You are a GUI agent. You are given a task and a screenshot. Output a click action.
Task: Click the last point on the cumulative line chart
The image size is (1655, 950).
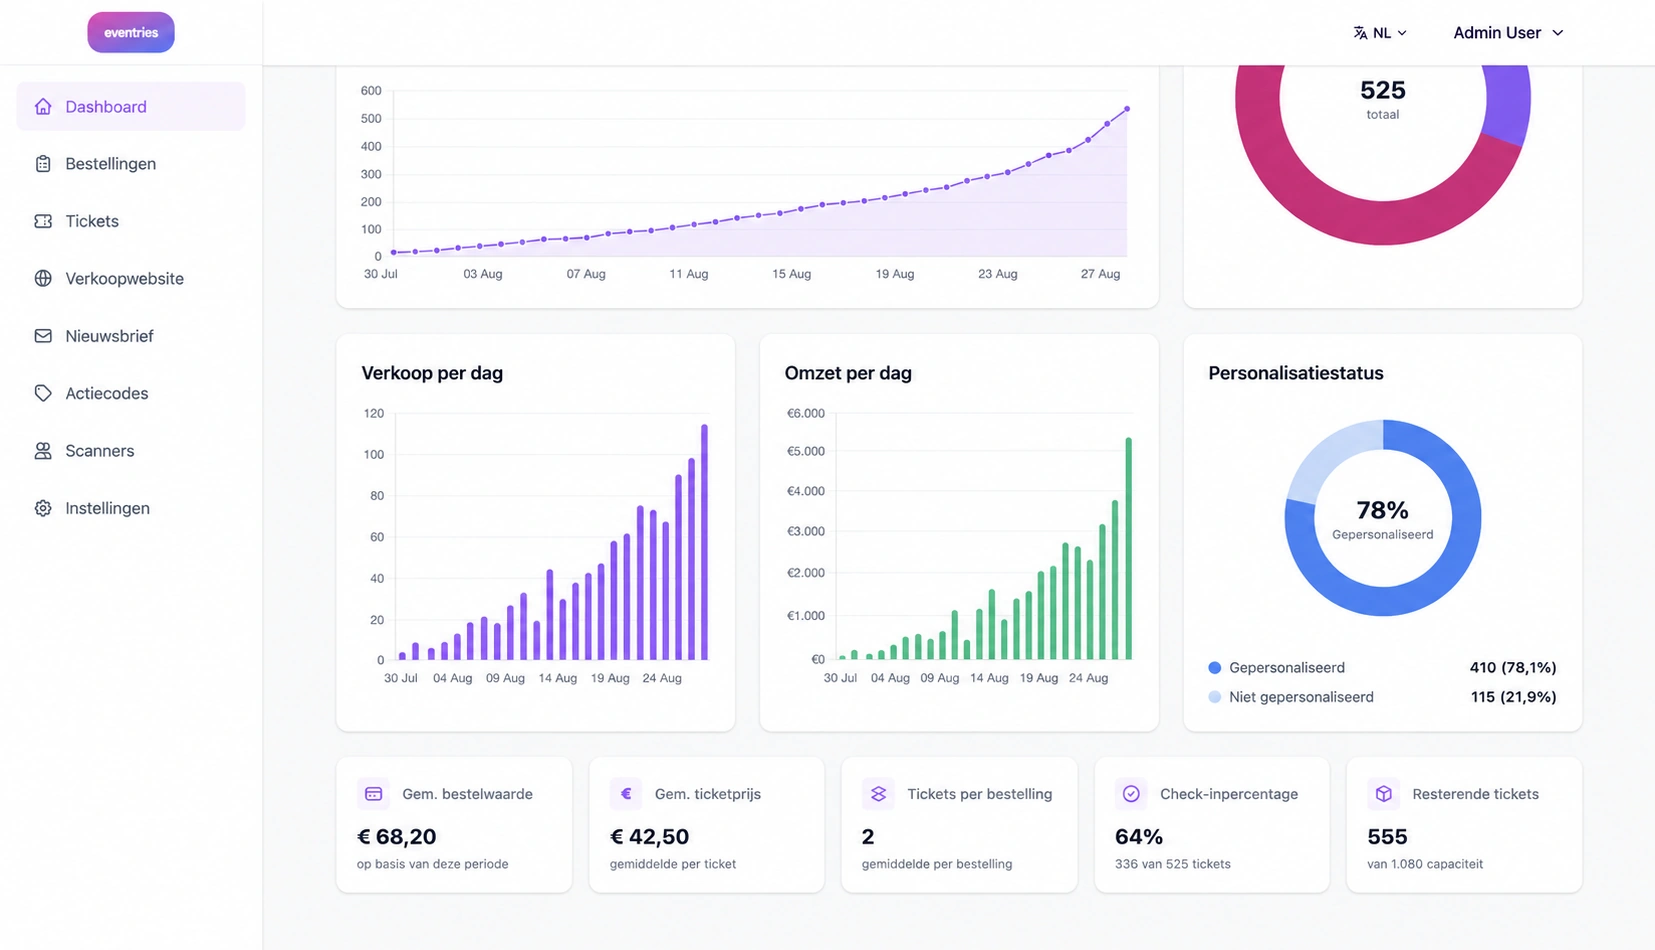pyautogui.click(x=1127, y=109)
